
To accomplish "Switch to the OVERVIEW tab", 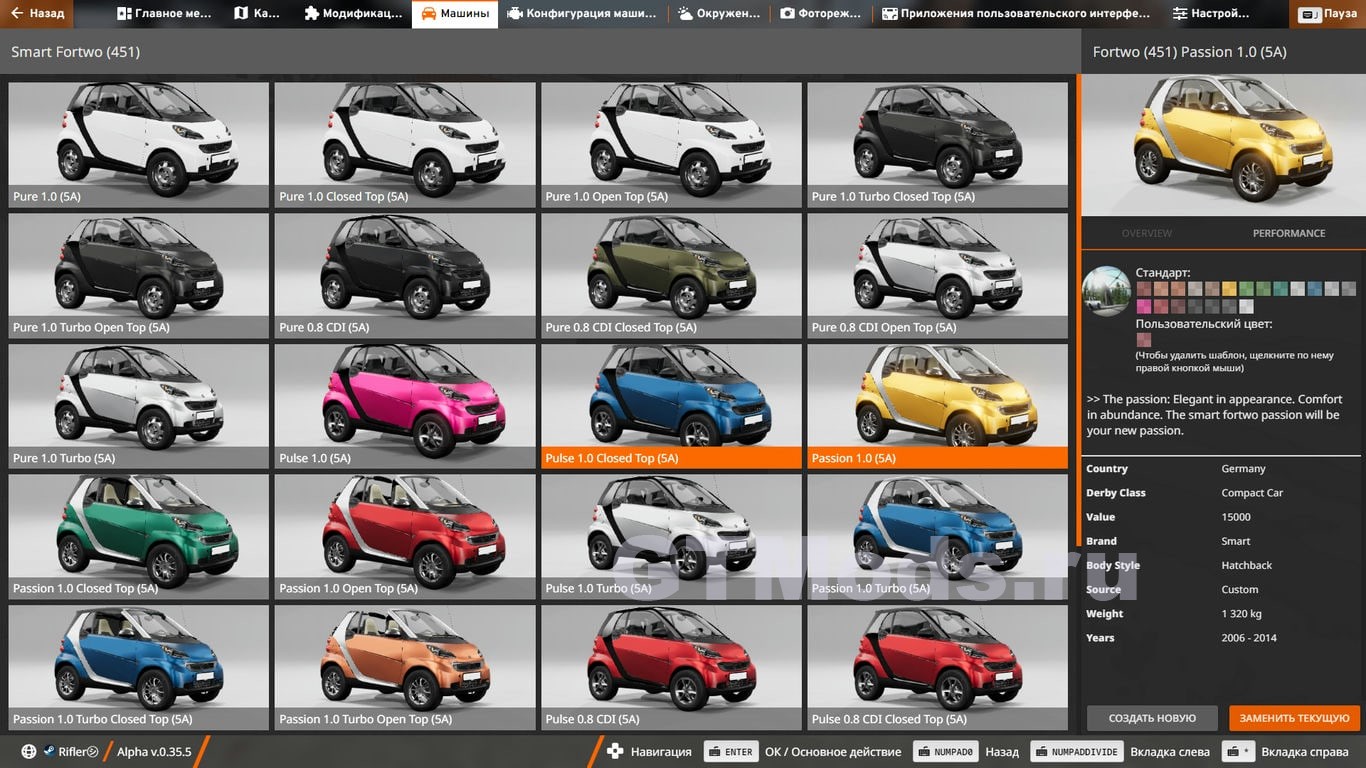I will pos(1147,233).
